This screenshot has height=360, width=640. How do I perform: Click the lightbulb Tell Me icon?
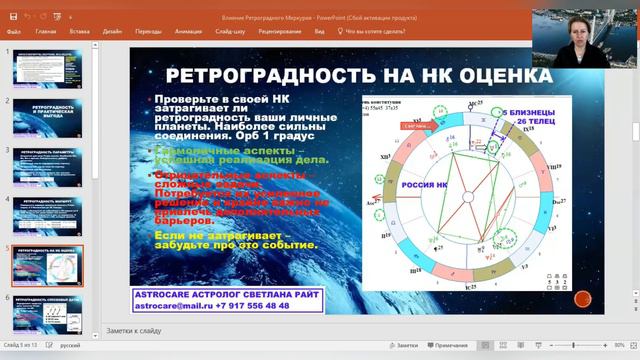[340, 31]
